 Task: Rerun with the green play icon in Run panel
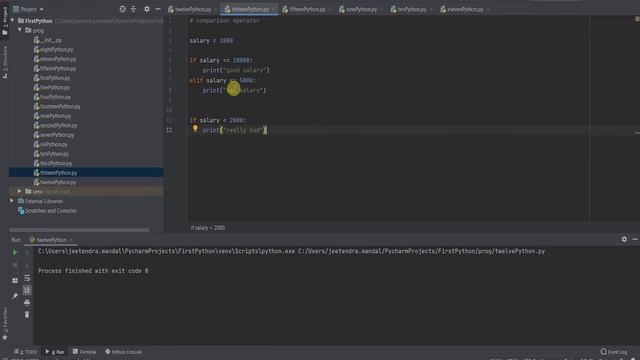[x=15, y=253]
